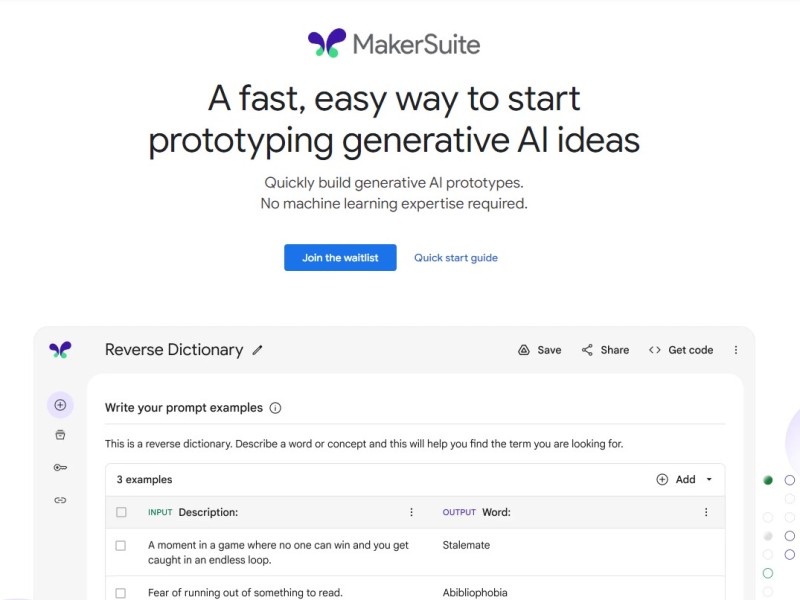The width and height of the screenshot is (800, 600).
Task: Open the Description column options menu
Action: [411, 512]
